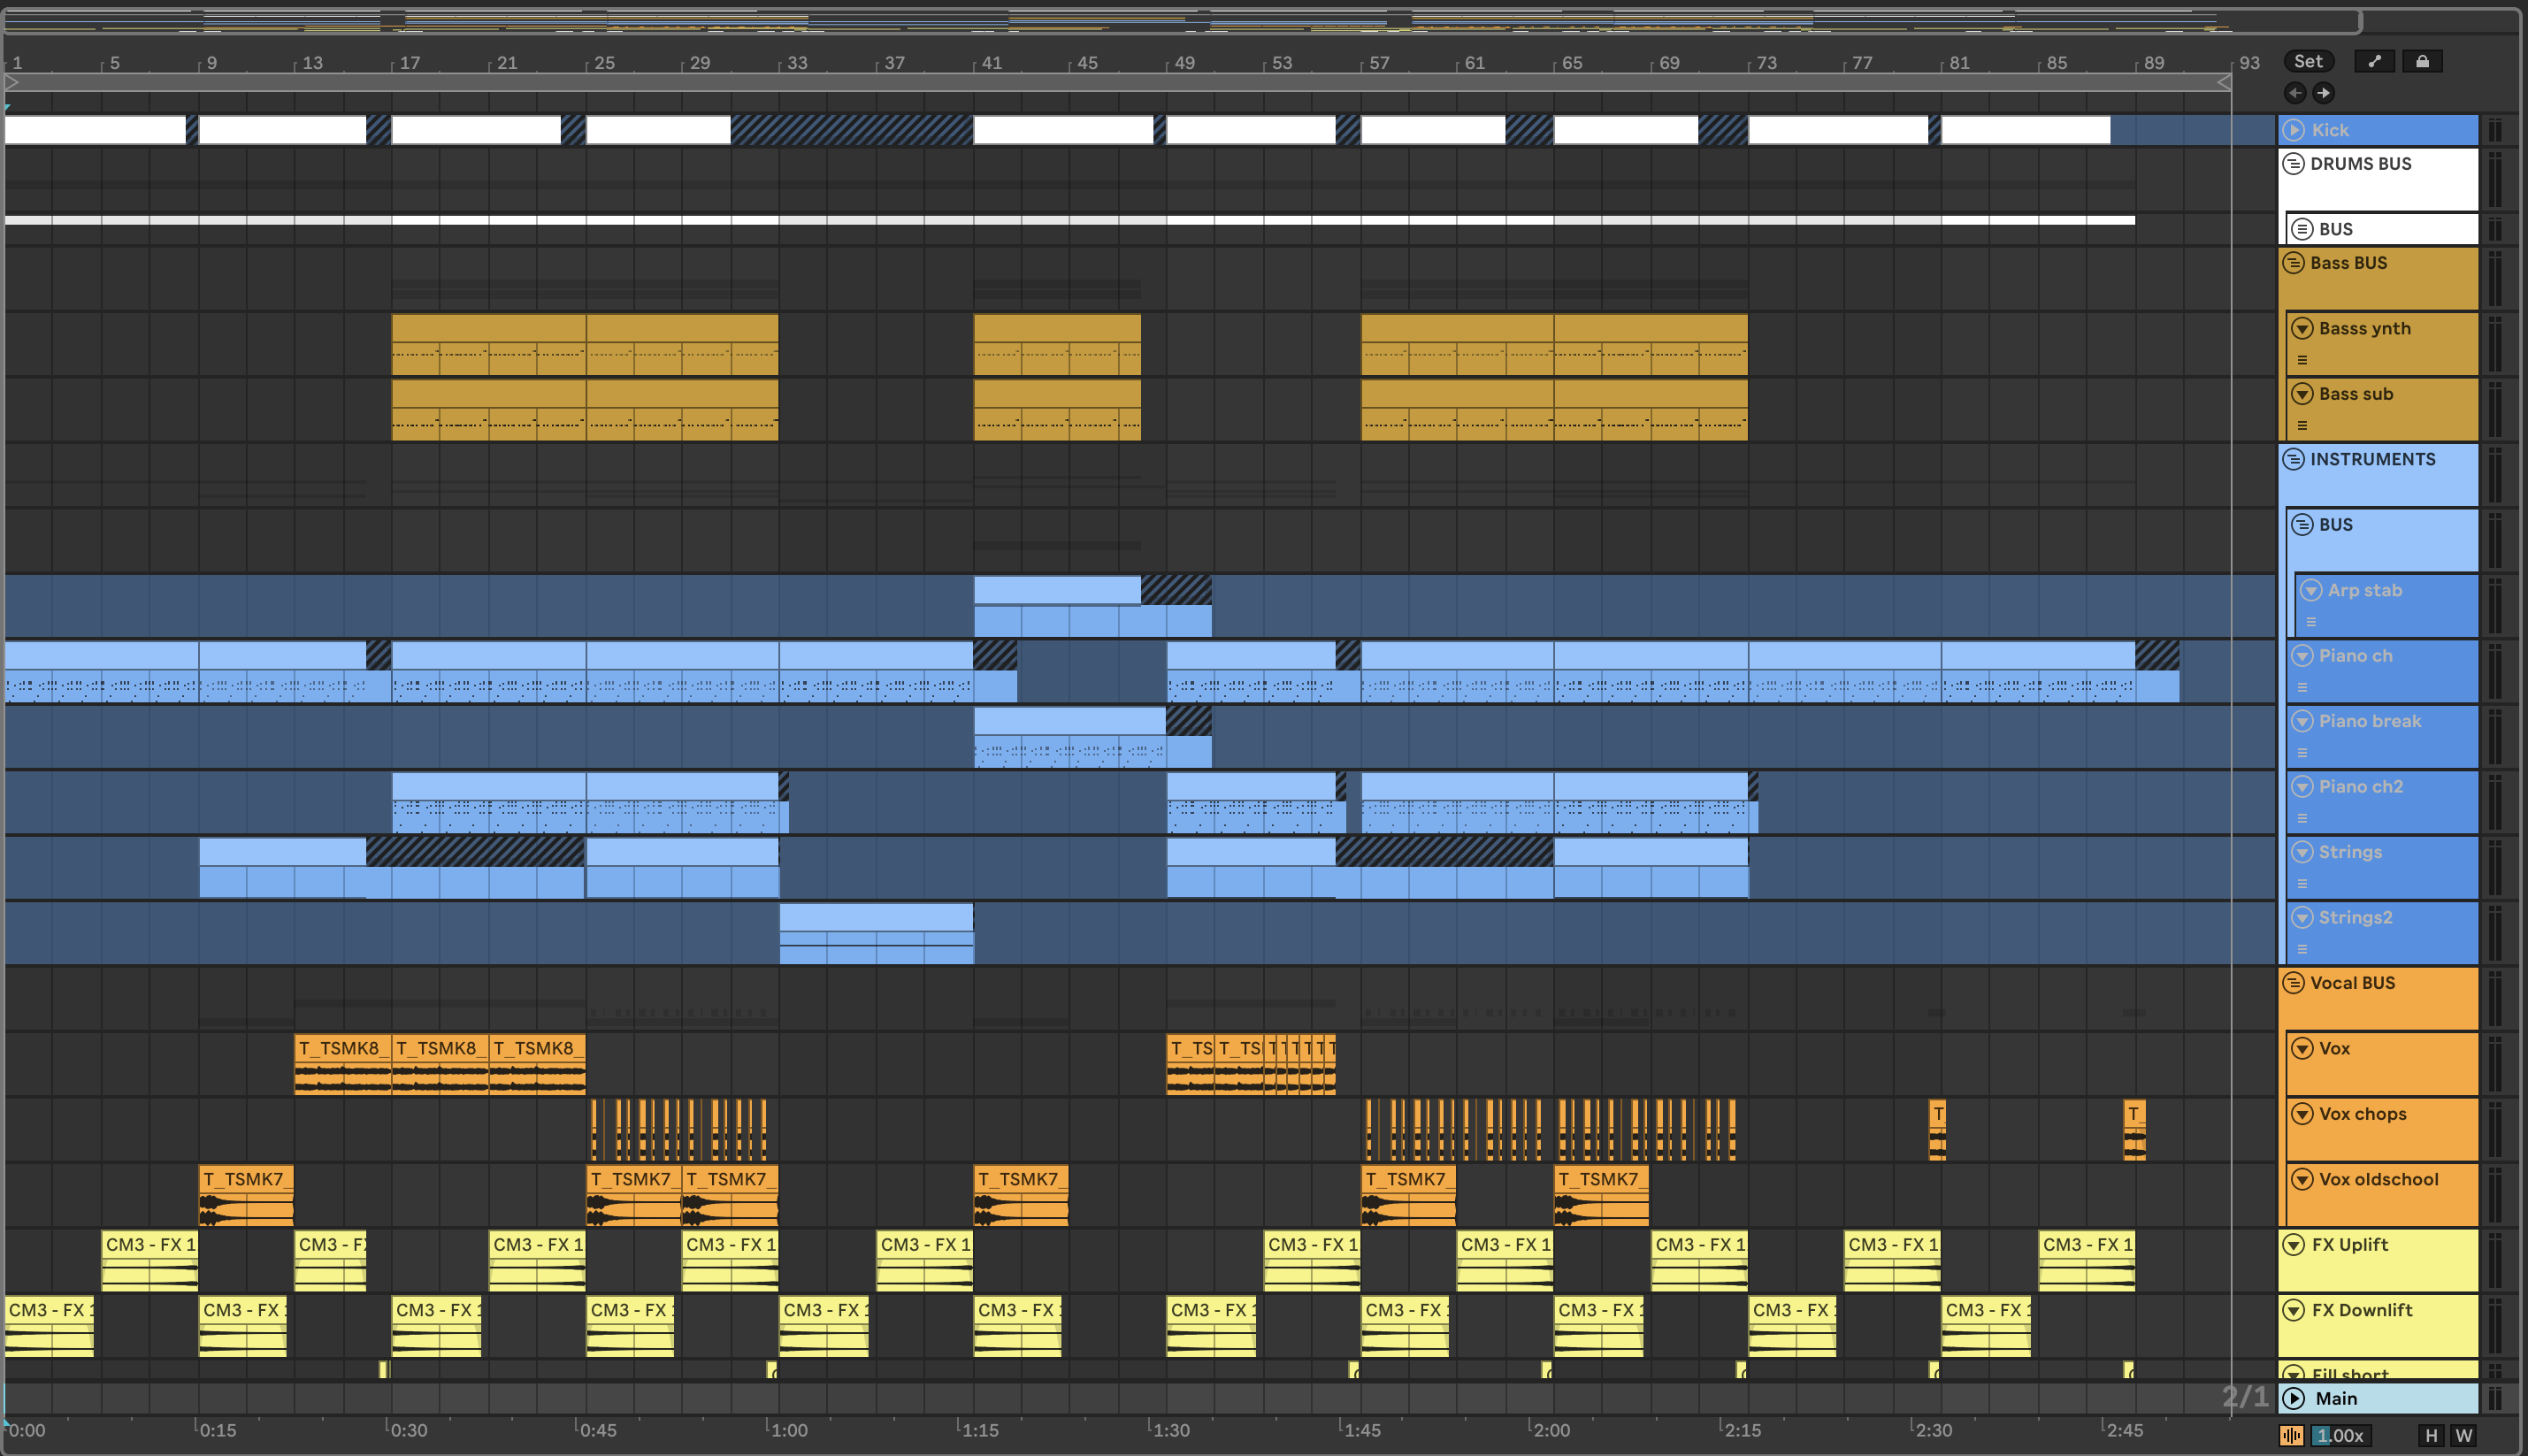Click the 1.00x zoom level slider
Viewport: 2528px width, 1456px height.
[2340, 1436]
